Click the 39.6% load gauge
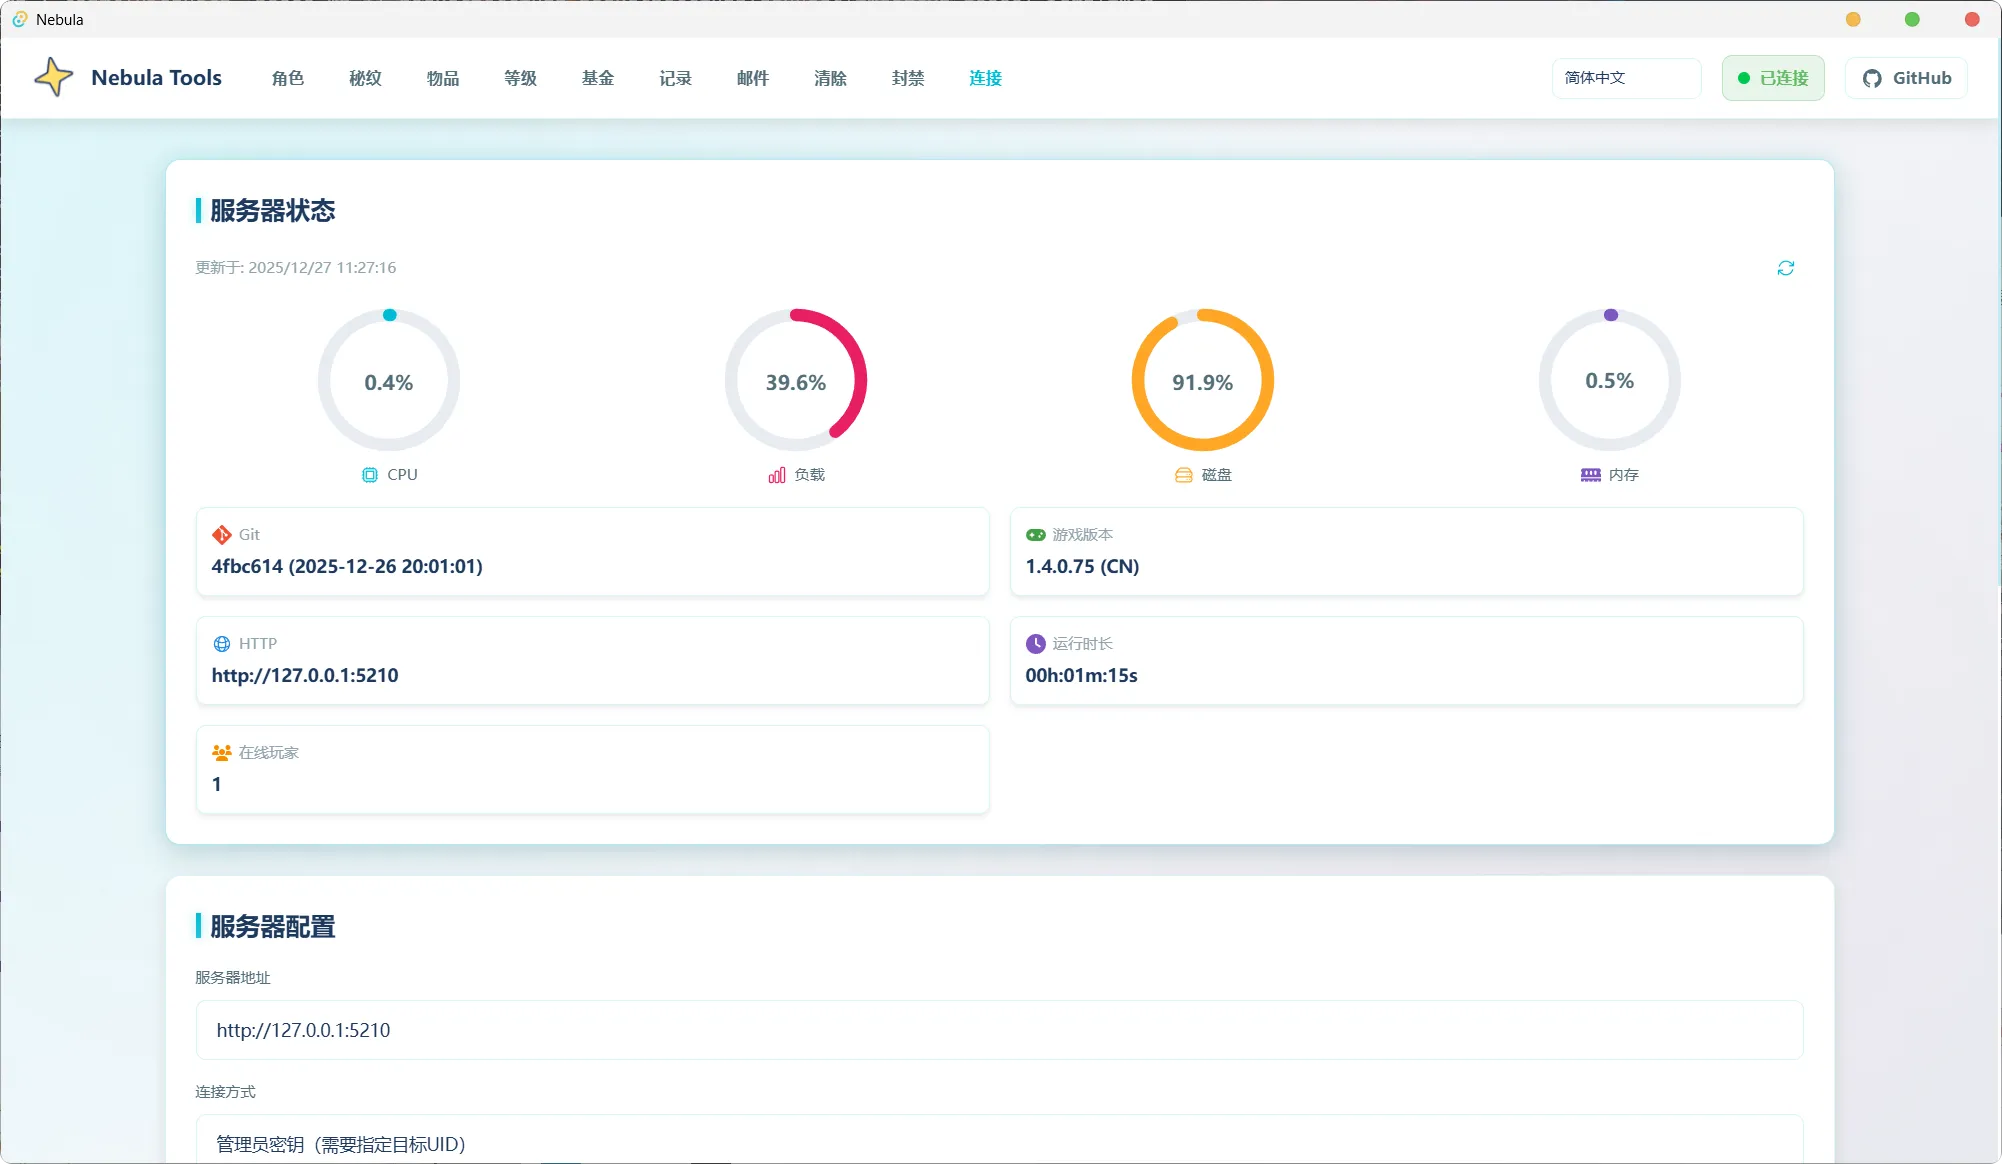 coord(795,381)
